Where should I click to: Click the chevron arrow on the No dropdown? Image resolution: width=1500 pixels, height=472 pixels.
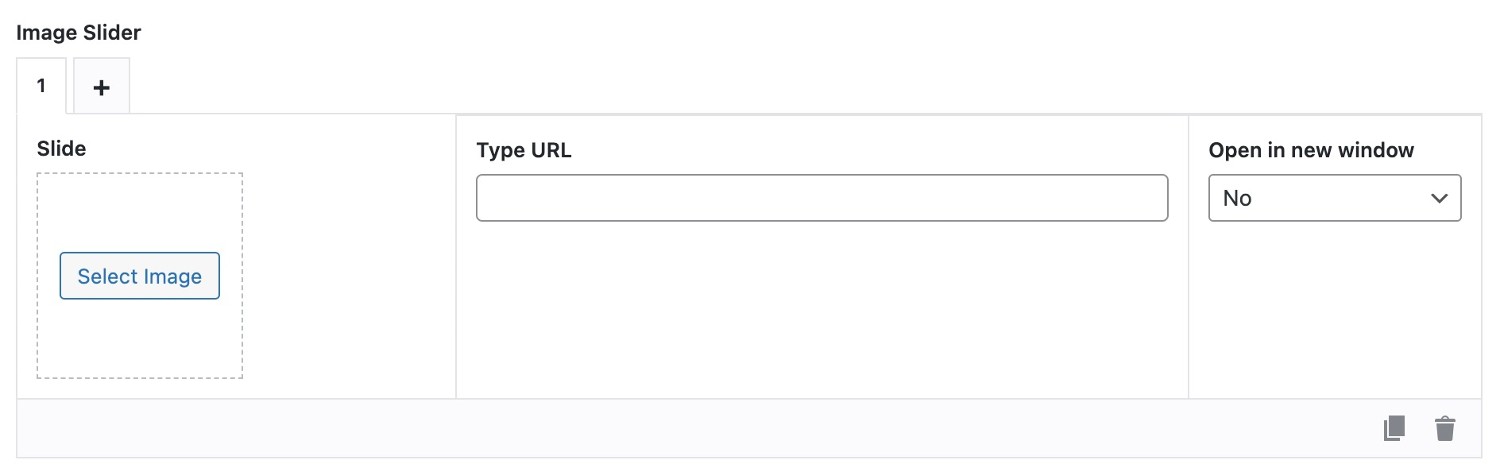[1440, 198]
